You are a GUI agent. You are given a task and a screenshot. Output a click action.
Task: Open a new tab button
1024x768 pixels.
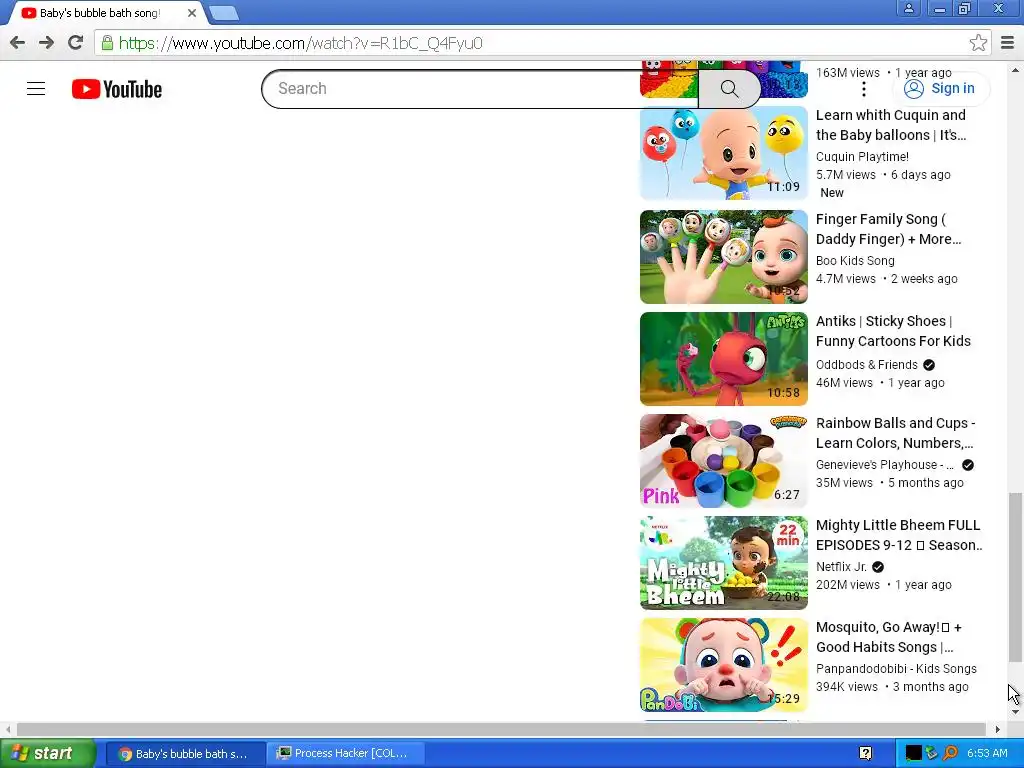tap(224, 13)
